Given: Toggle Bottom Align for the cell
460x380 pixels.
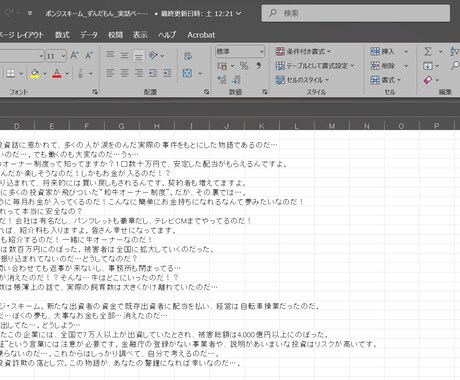Looking at the screenshot, I should tap(139, 56).
